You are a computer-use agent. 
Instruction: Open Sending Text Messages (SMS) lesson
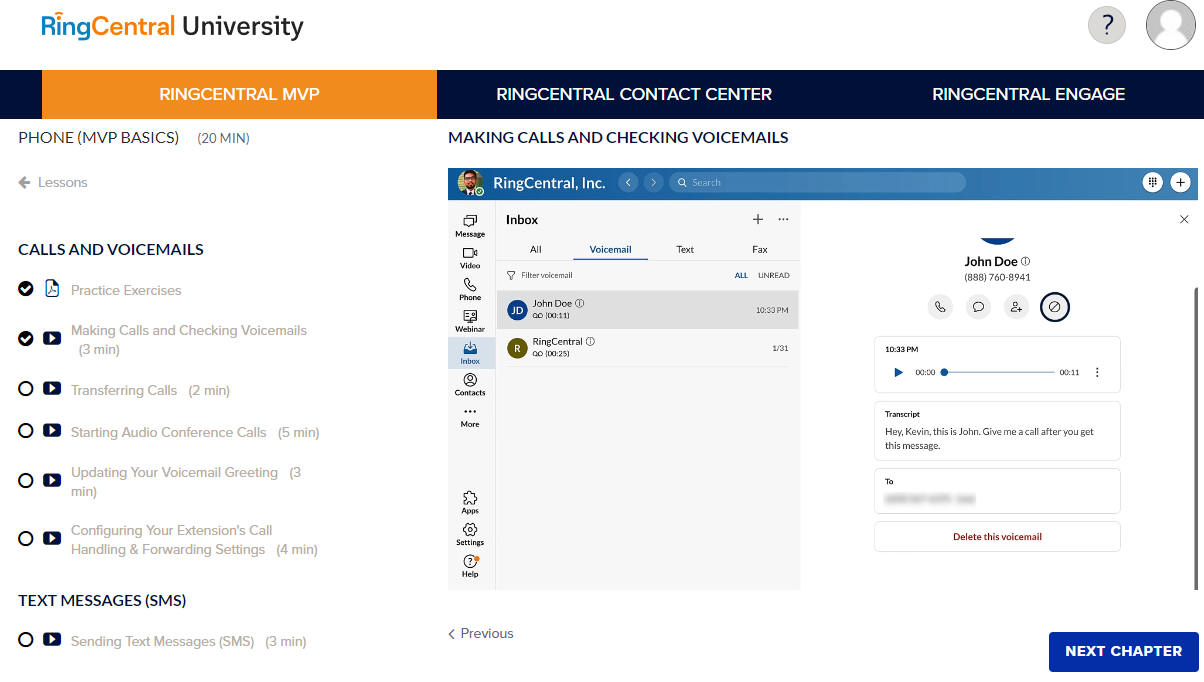tap(189, 641)
